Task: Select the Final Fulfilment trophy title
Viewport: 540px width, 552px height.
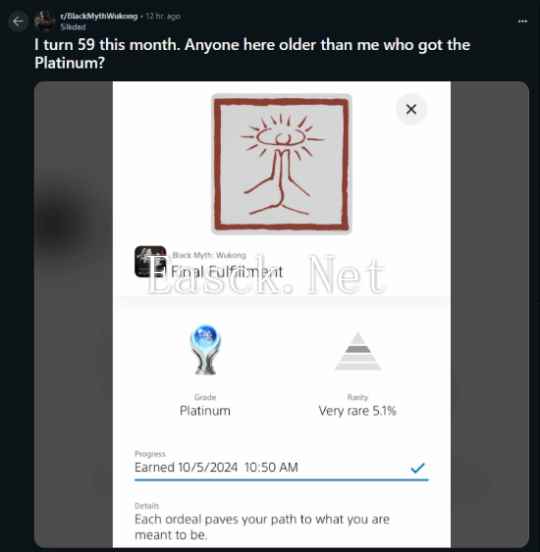Action: tap(226, 271)
